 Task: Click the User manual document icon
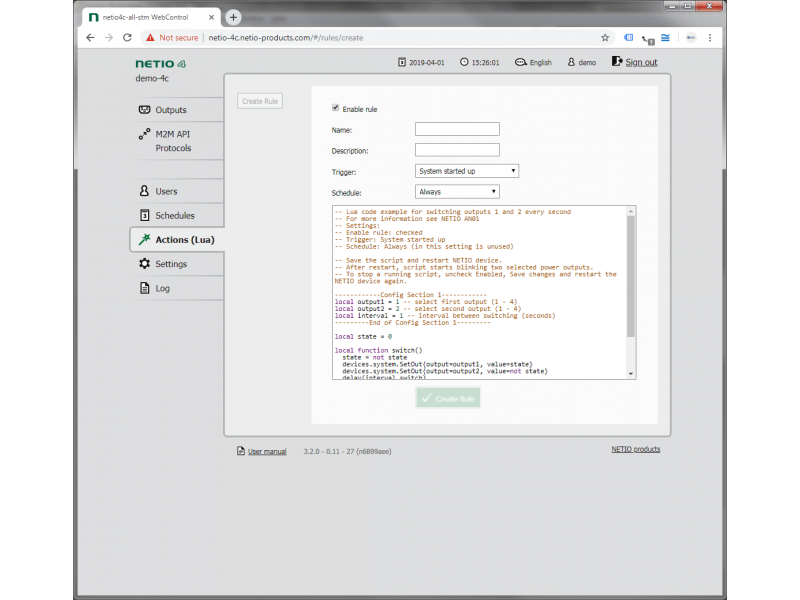[x=241, y=451]
